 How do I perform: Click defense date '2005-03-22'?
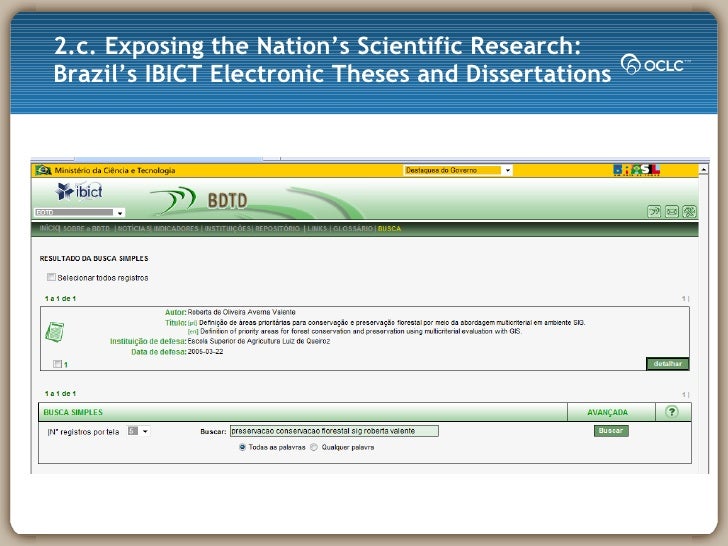click(x=205, y=351)
